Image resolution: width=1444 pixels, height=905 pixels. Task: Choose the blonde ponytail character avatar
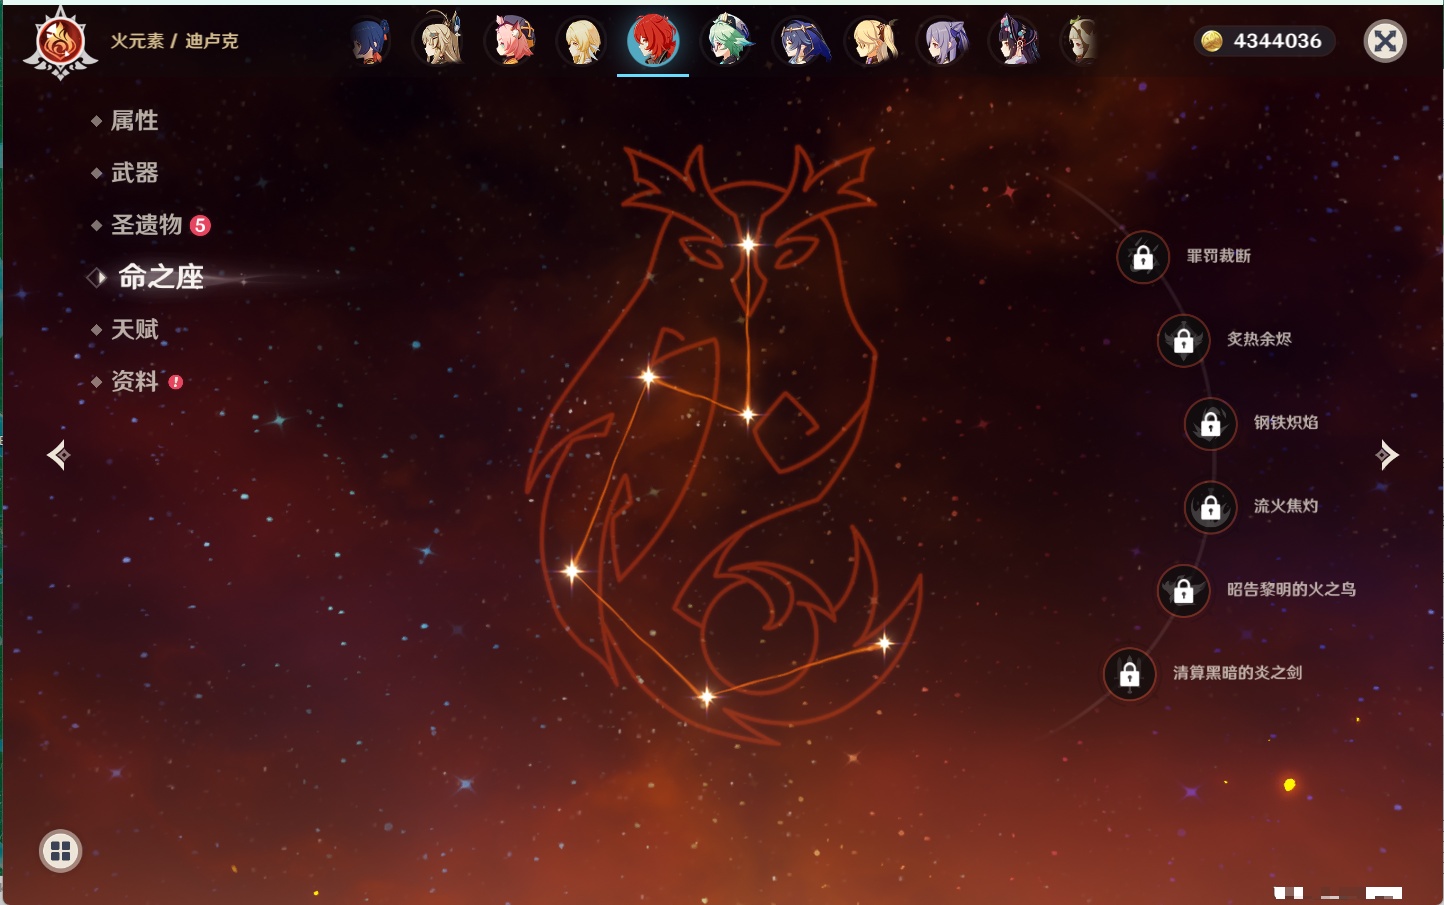pyautogui.click(x=873, y=41)
